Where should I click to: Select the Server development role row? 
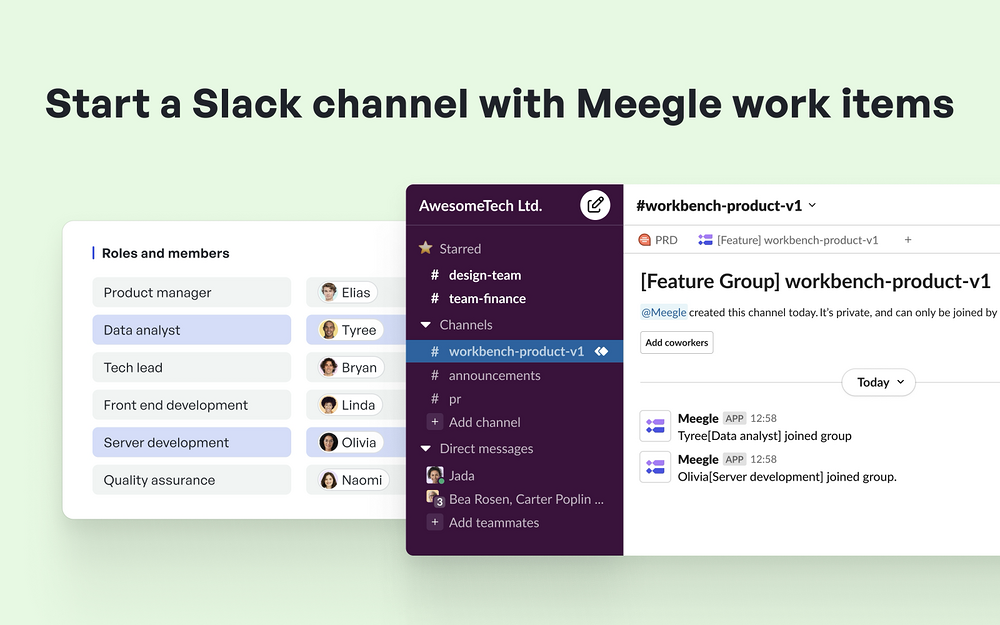point(191,442)
